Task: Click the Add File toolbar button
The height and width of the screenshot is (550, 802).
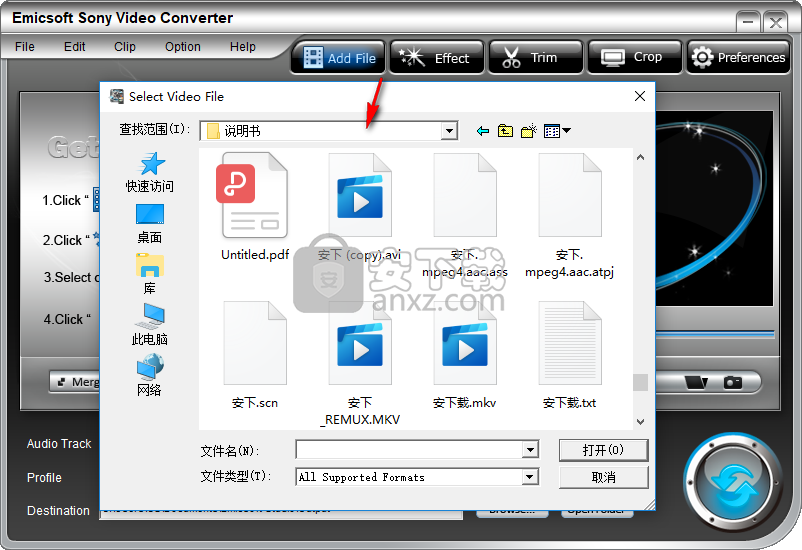Action: 338,58
